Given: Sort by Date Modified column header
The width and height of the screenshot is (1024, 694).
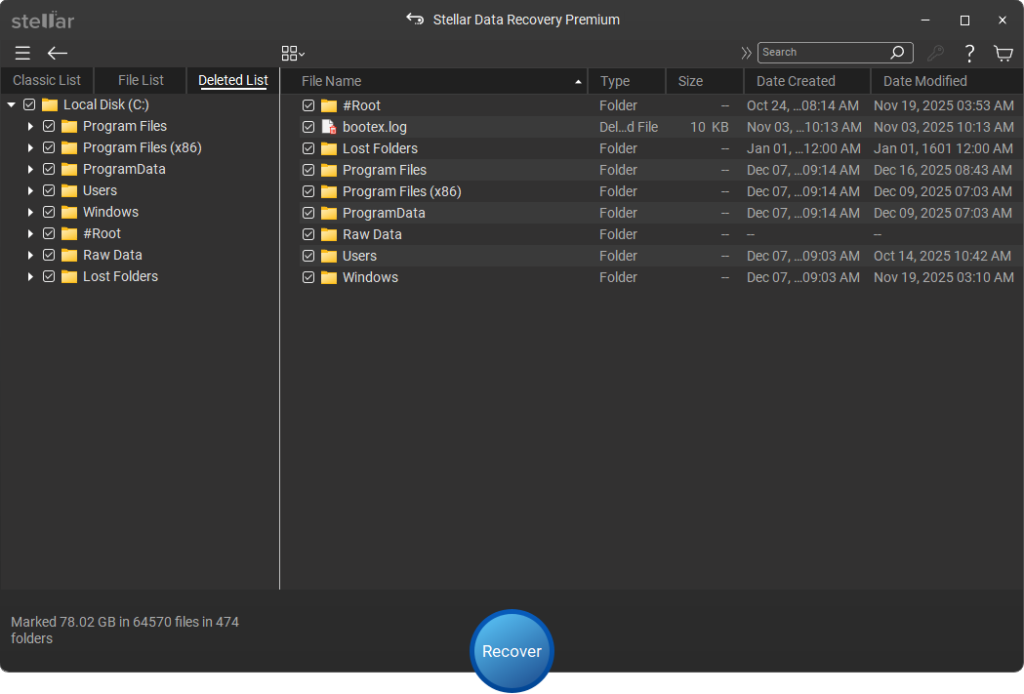Looking at the screenshot, I should [947, 81].
